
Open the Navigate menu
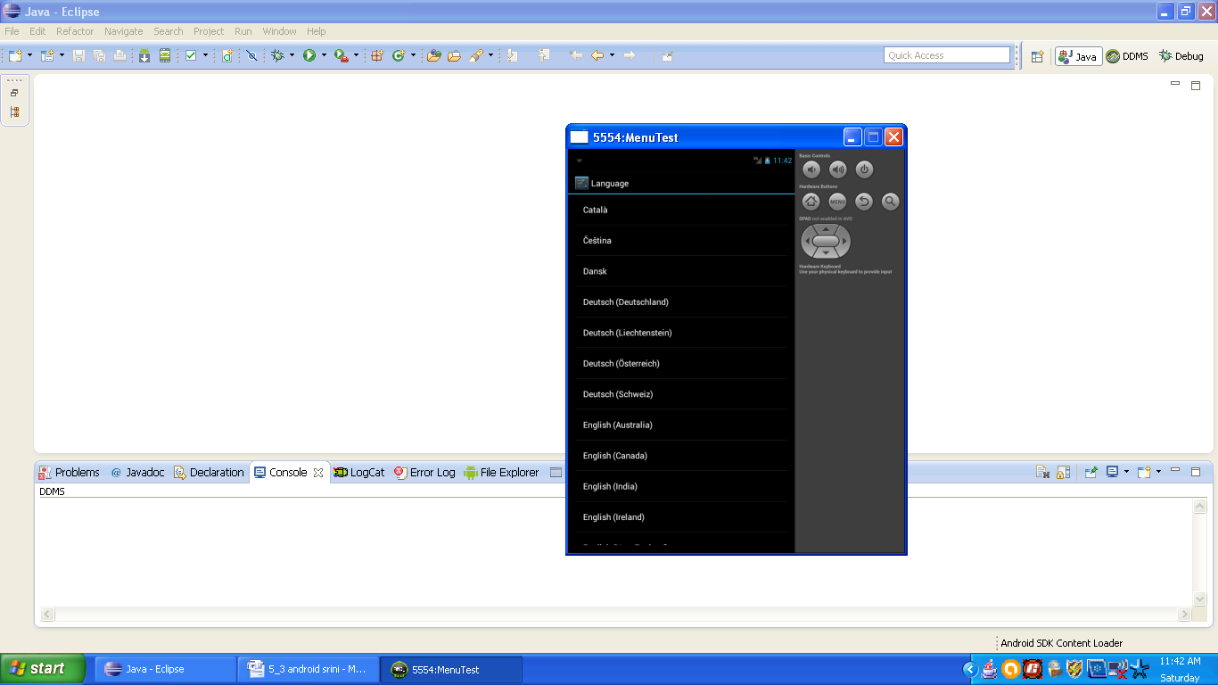124,31
